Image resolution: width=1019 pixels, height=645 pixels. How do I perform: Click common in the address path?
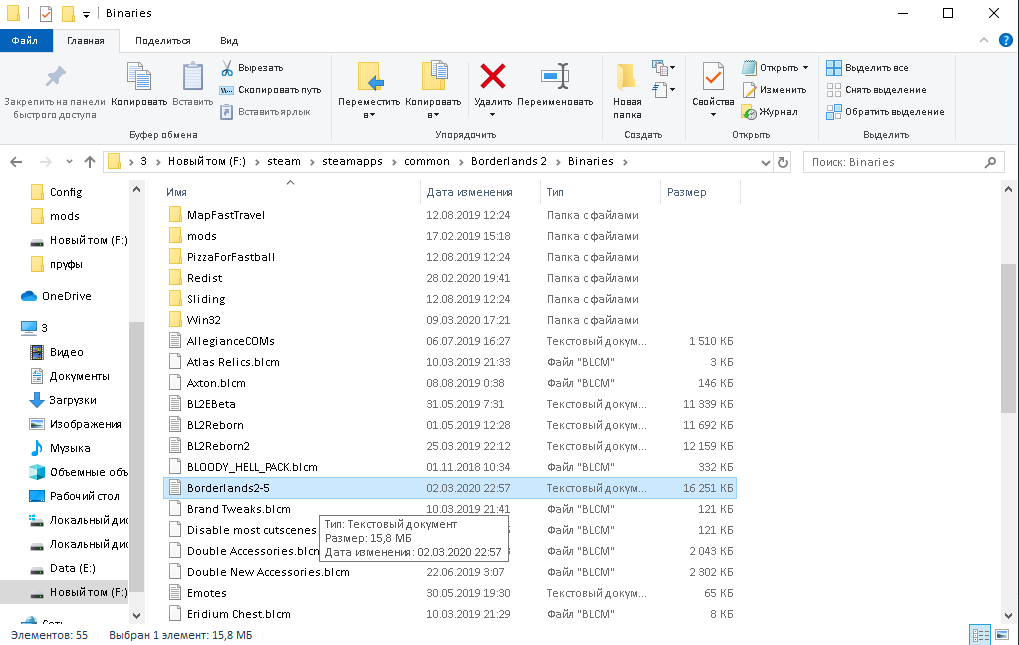[427, 161]
